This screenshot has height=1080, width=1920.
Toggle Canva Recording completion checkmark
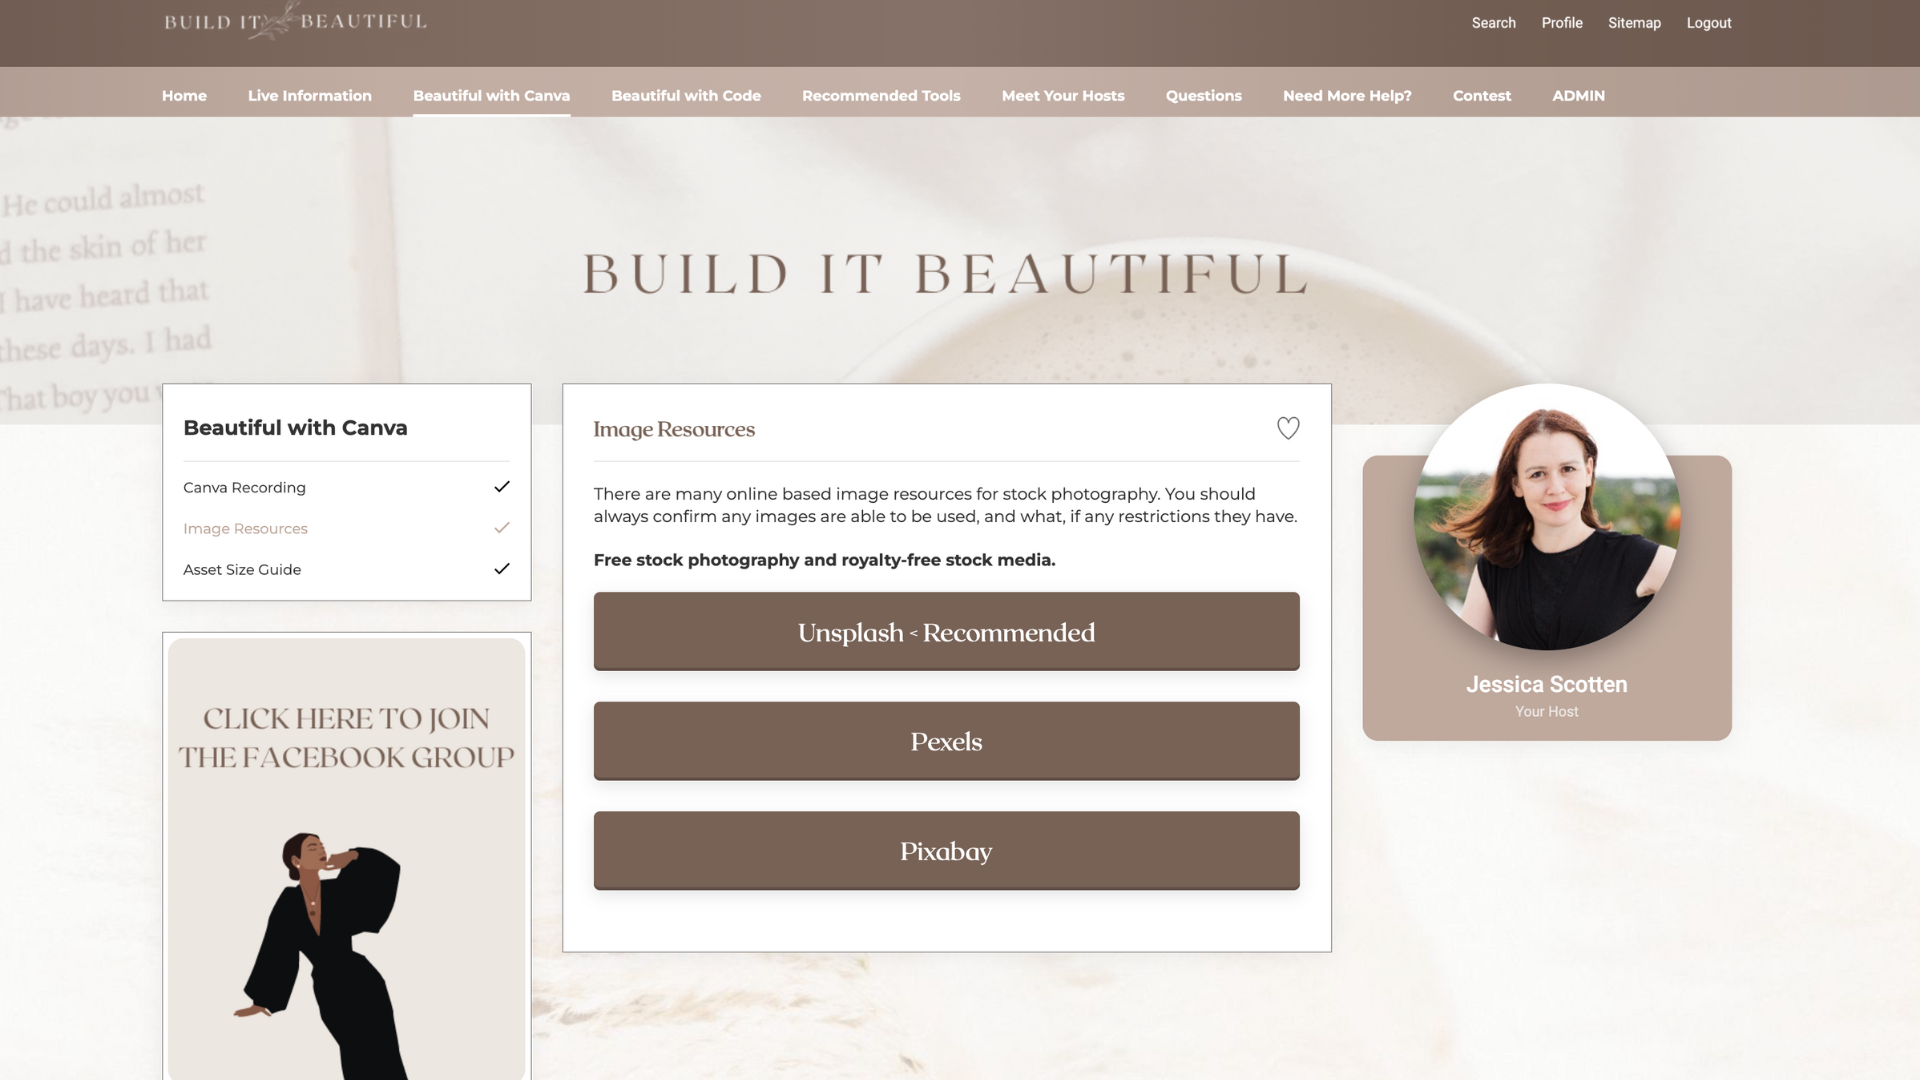coord(502,487)
